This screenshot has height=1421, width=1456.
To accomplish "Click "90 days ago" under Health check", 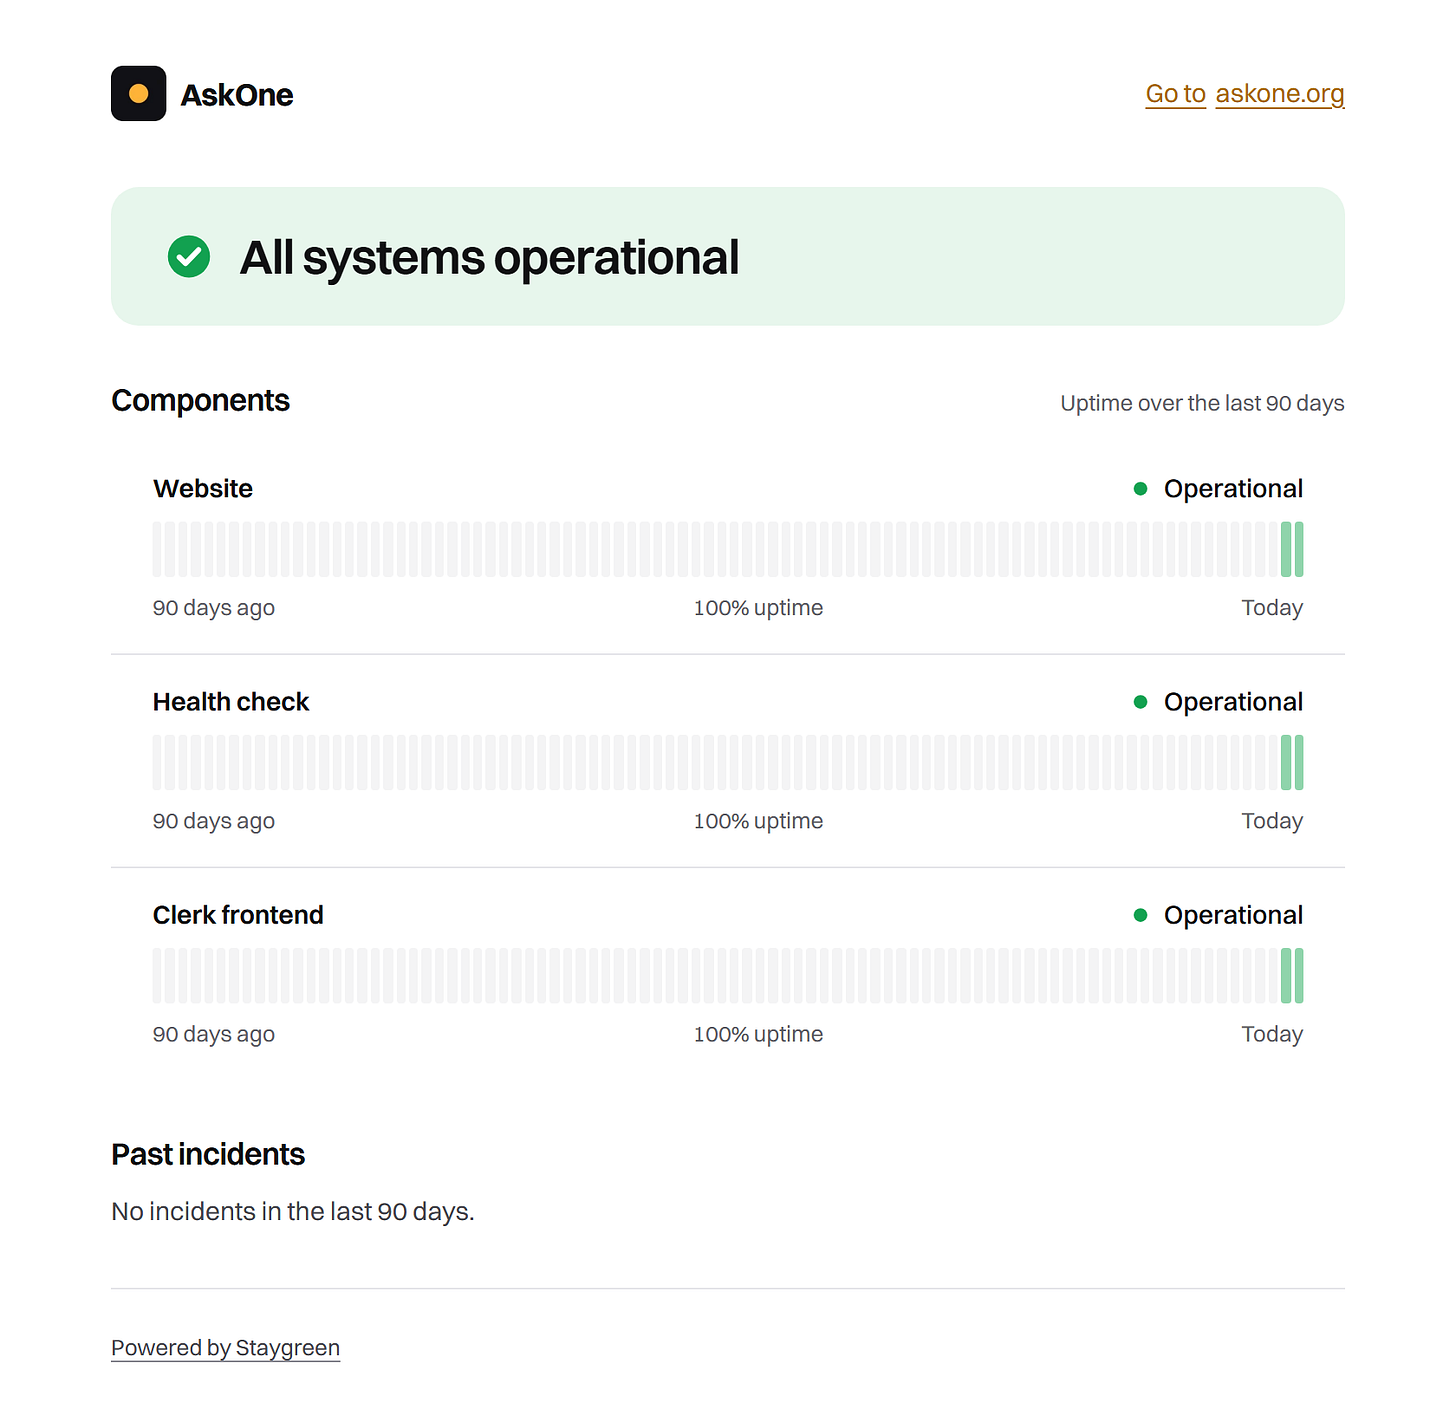I will pos(214,821).
